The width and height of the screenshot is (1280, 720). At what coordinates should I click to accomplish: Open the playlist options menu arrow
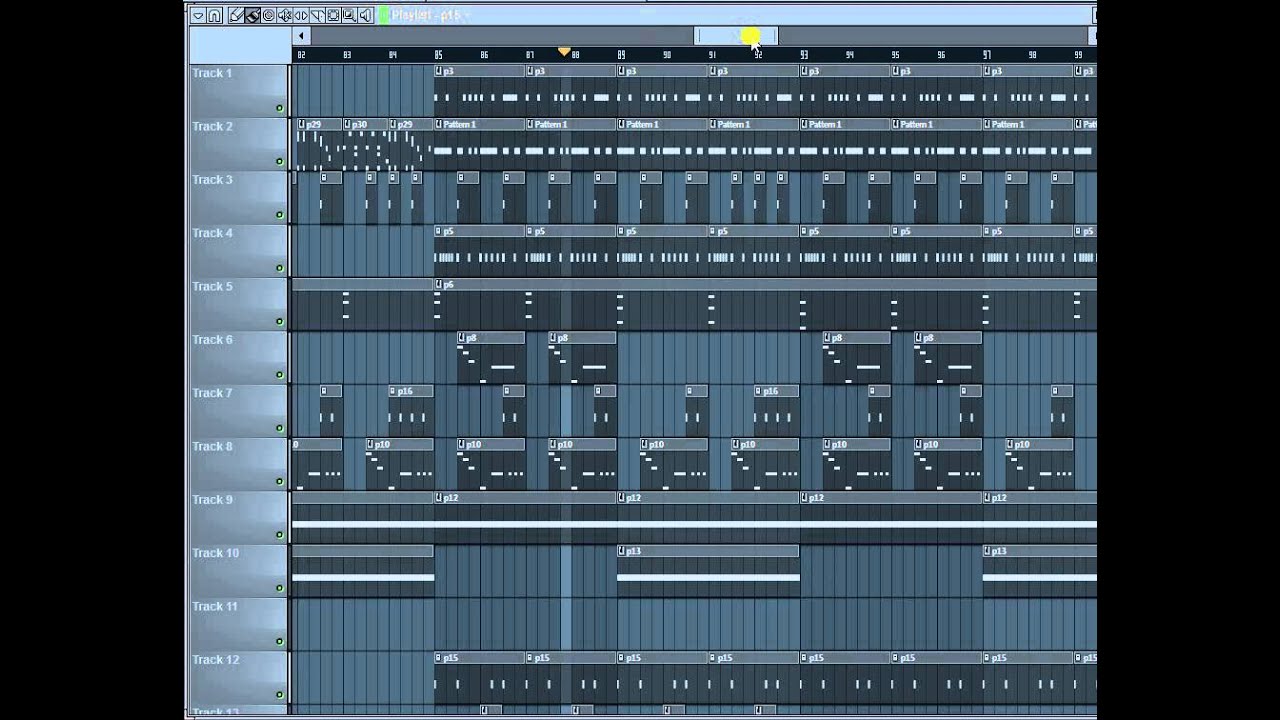tap(198, 15)
